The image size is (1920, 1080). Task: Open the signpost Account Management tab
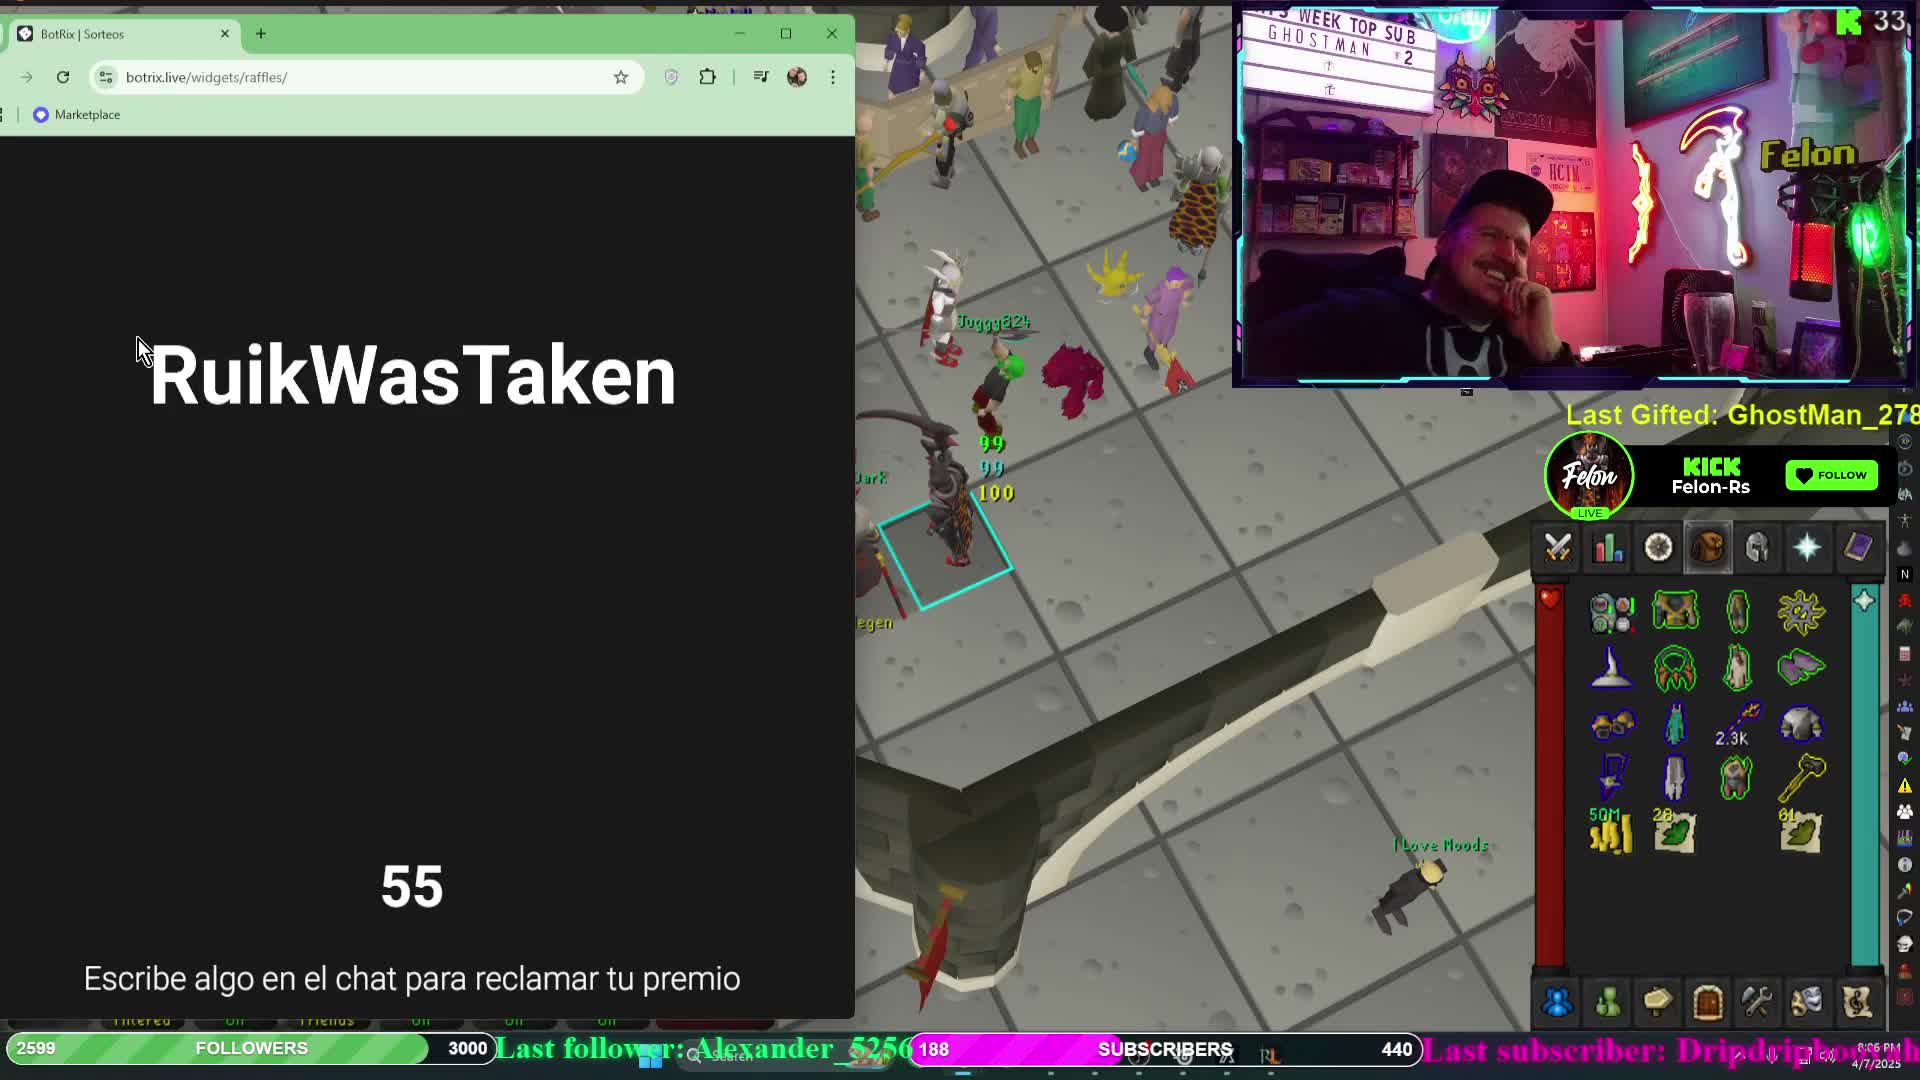(1658, 1002)
